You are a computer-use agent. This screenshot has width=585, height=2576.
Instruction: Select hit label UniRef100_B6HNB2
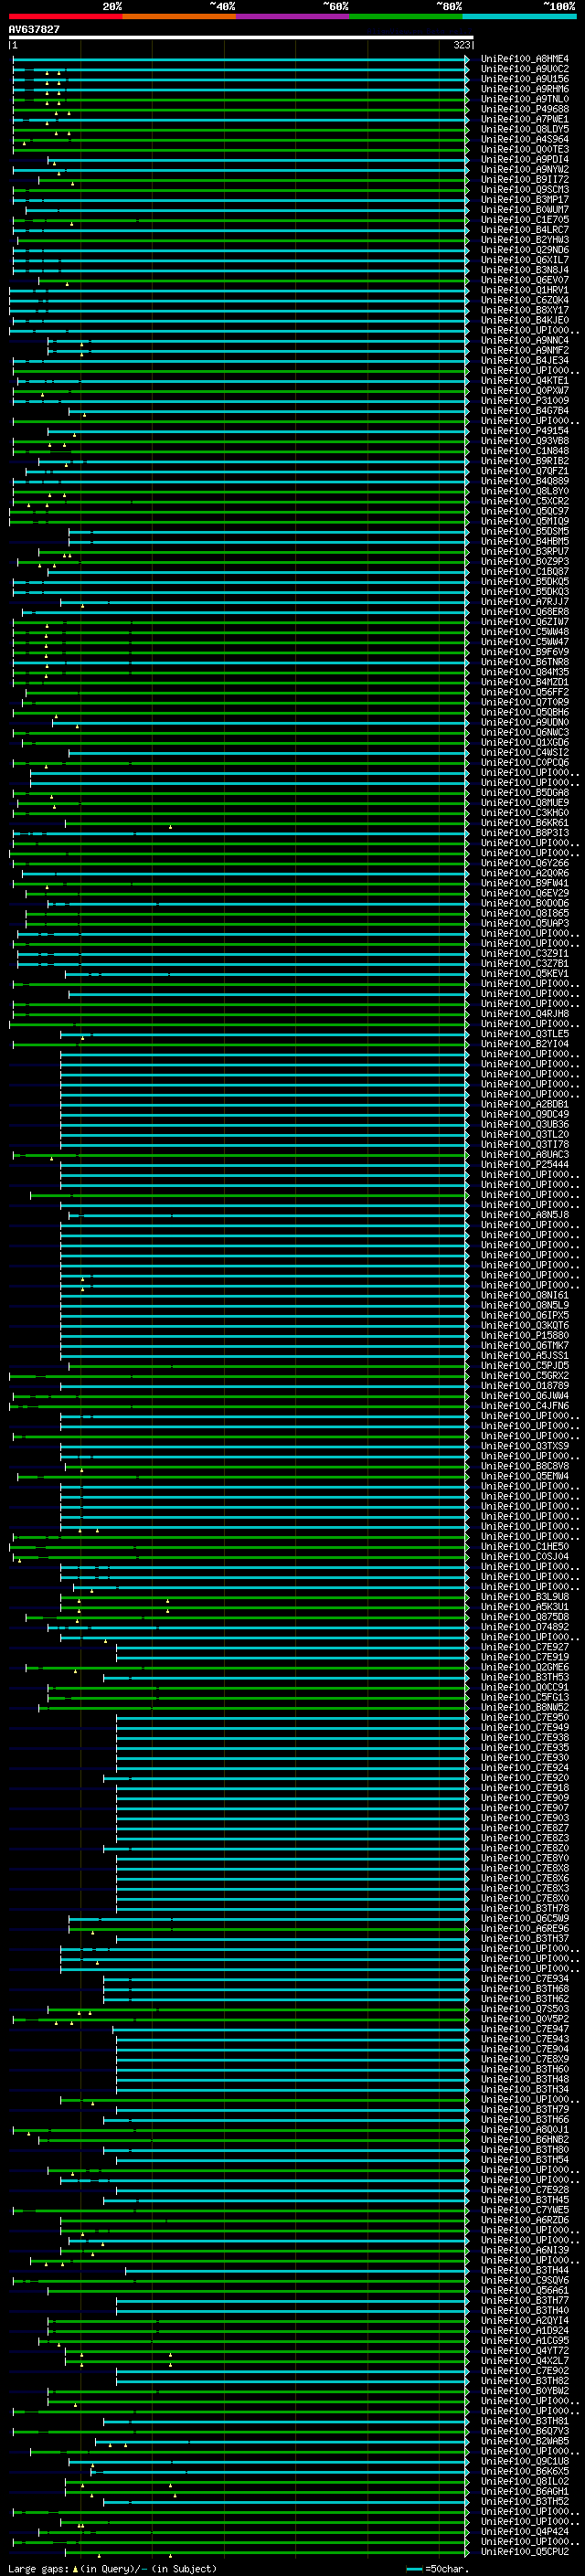coord(525,2139)
